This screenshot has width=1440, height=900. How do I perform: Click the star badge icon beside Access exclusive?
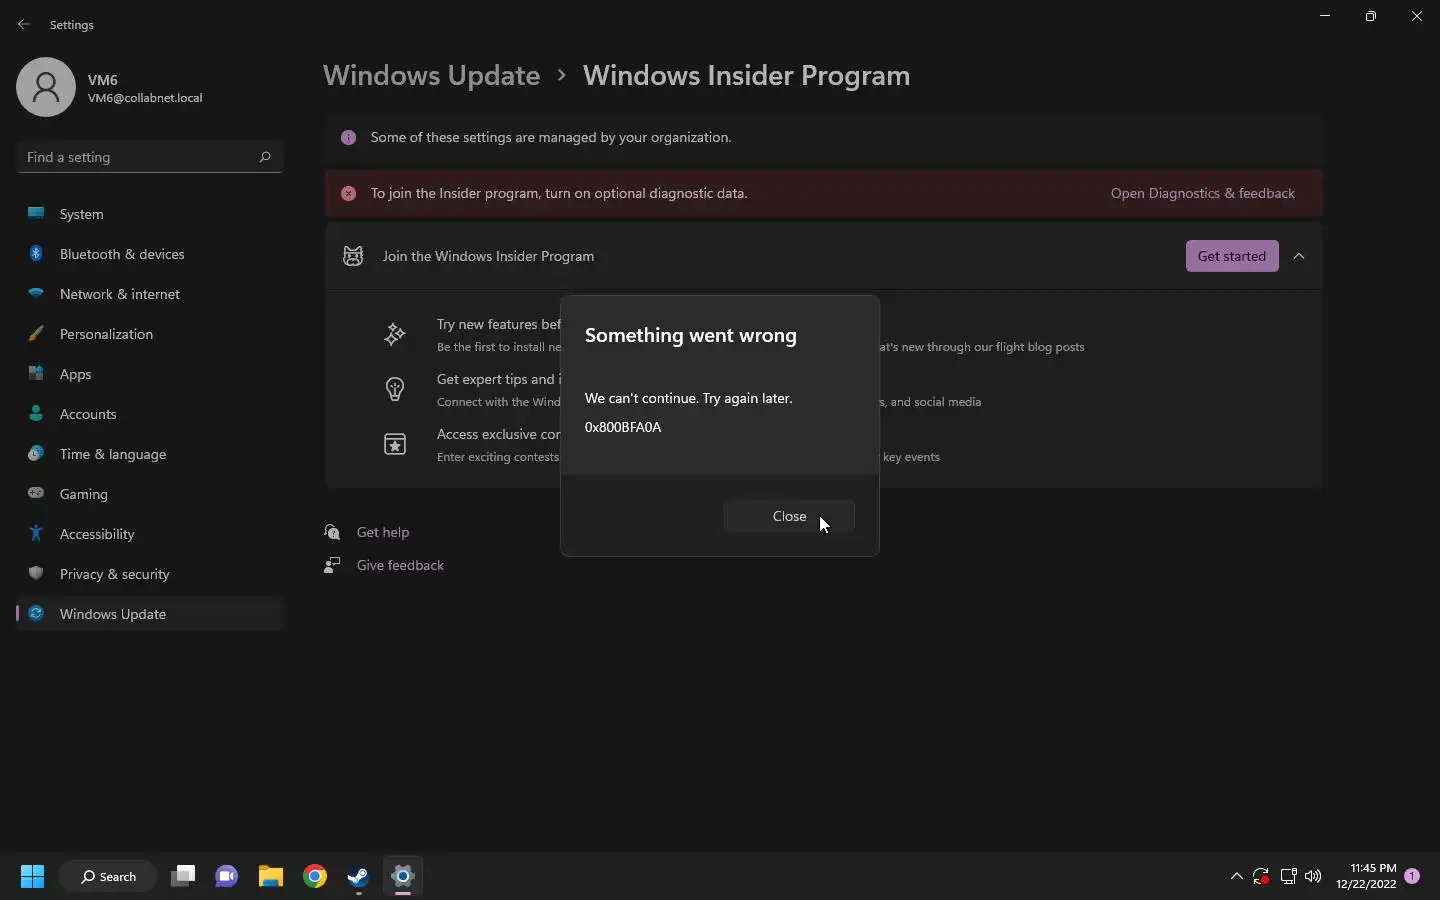pyautogui.click(x=395, y=444)
